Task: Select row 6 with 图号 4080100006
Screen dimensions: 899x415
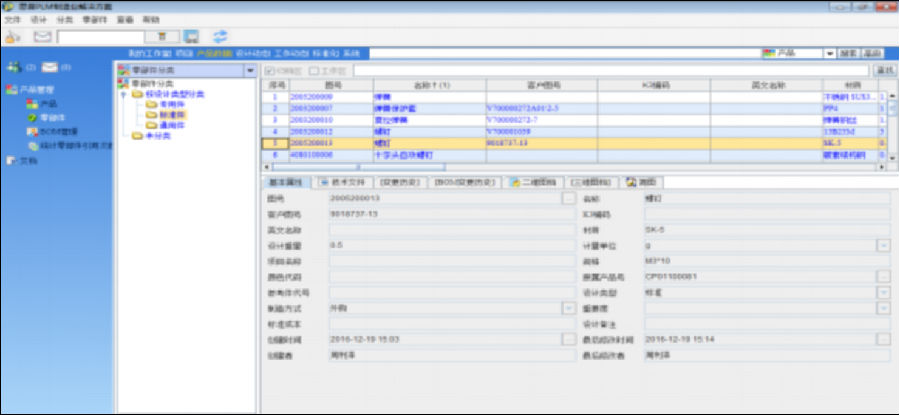Action: pos(570,155)
